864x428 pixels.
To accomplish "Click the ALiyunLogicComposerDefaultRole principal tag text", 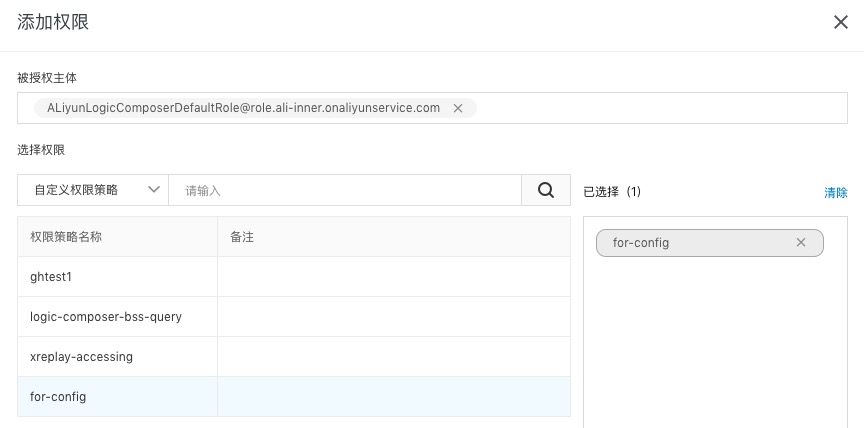I will click(243, 108).
